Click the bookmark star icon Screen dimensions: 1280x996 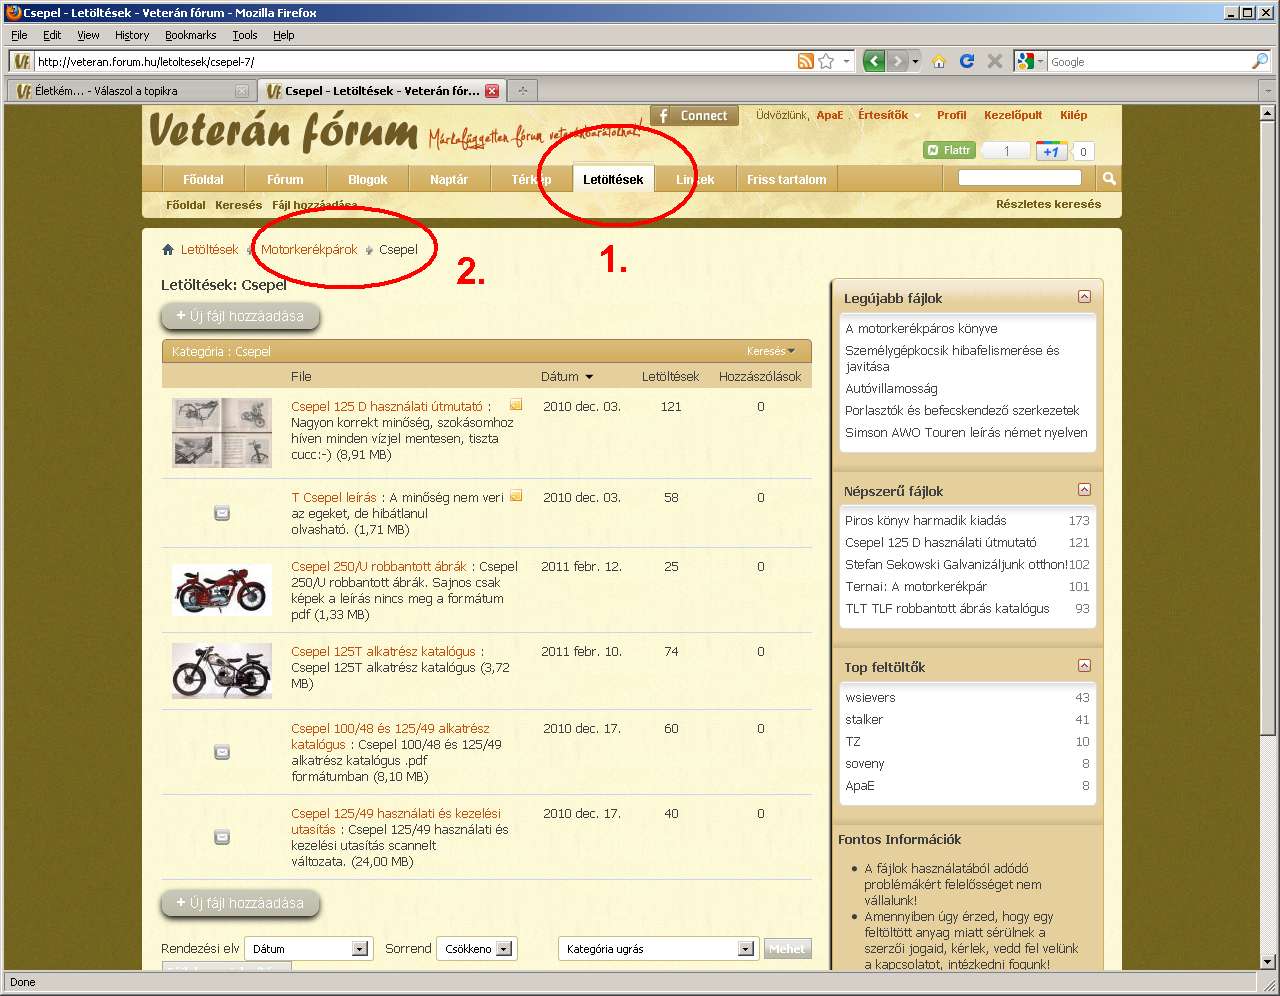pos(826,61)
